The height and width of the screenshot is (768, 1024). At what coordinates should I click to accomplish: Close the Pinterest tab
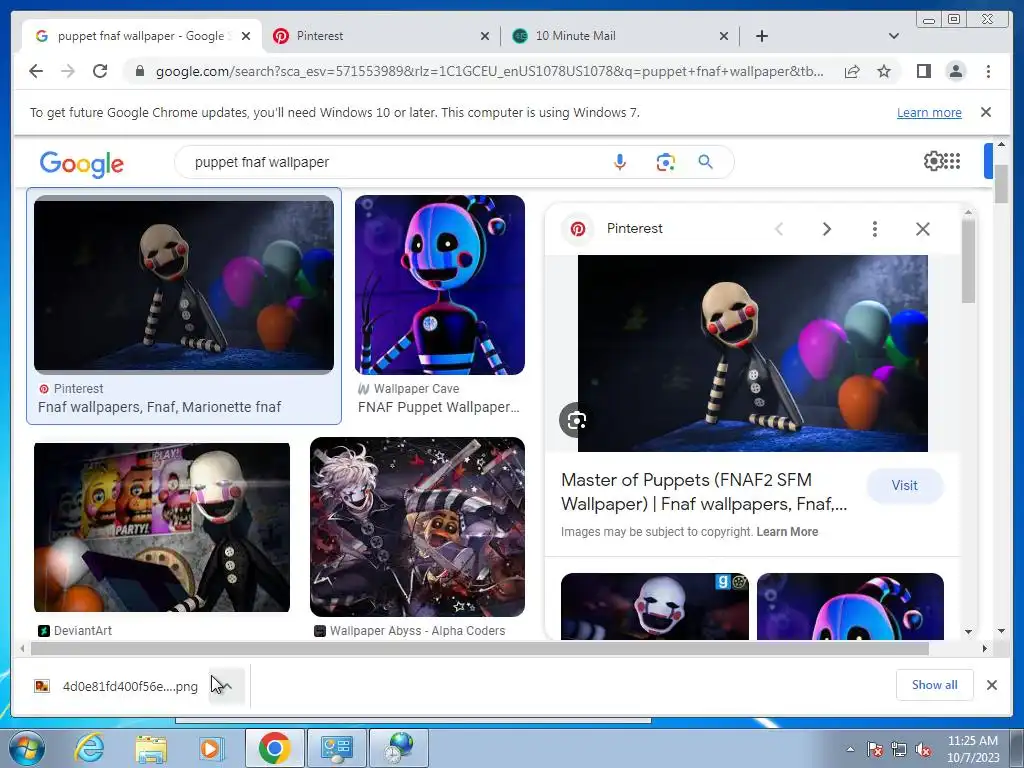point(485,36)
